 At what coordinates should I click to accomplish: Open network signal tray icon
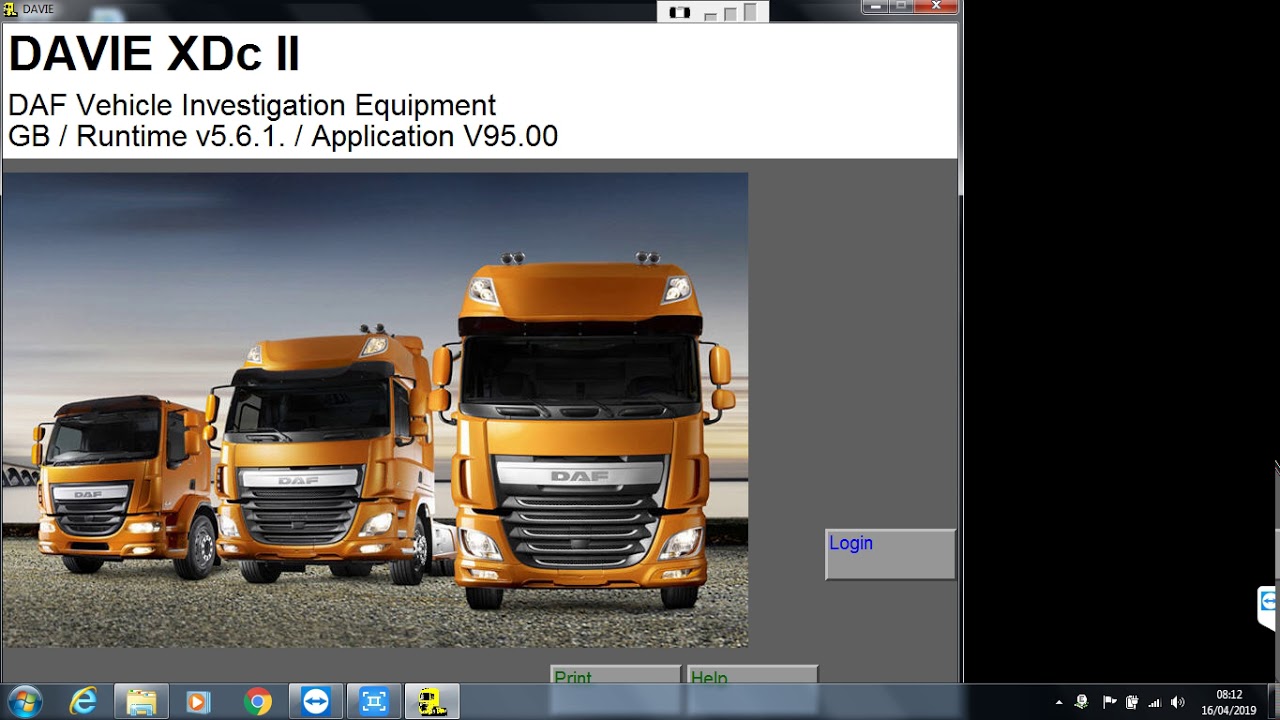(x=1155, y=702)
